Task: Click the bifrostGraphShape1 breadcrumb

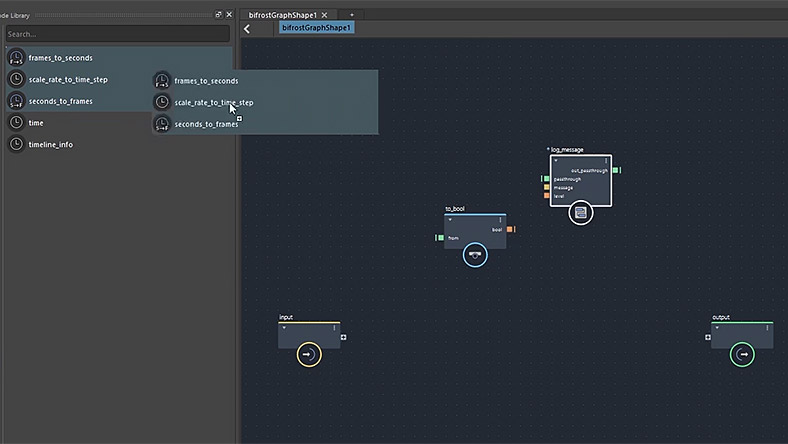Action: (316, 28)
